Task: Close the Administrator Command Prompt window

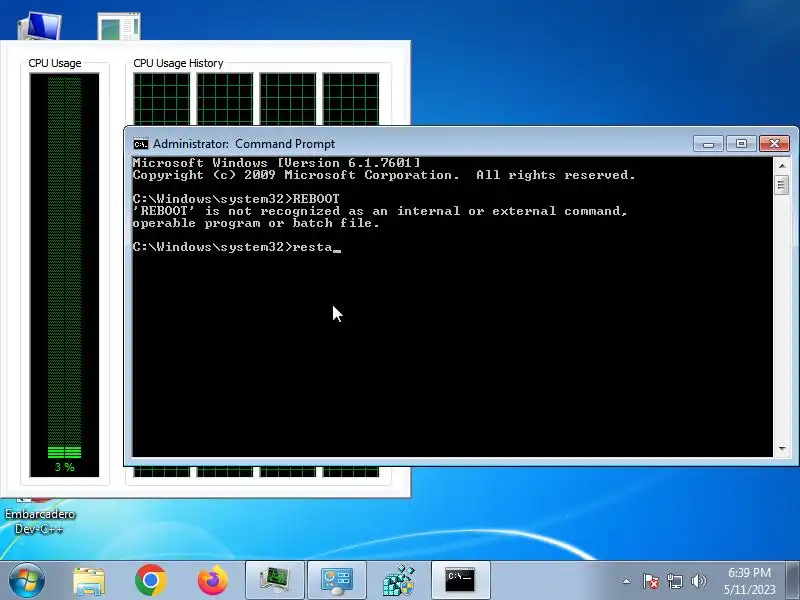Action: point(774,143)
